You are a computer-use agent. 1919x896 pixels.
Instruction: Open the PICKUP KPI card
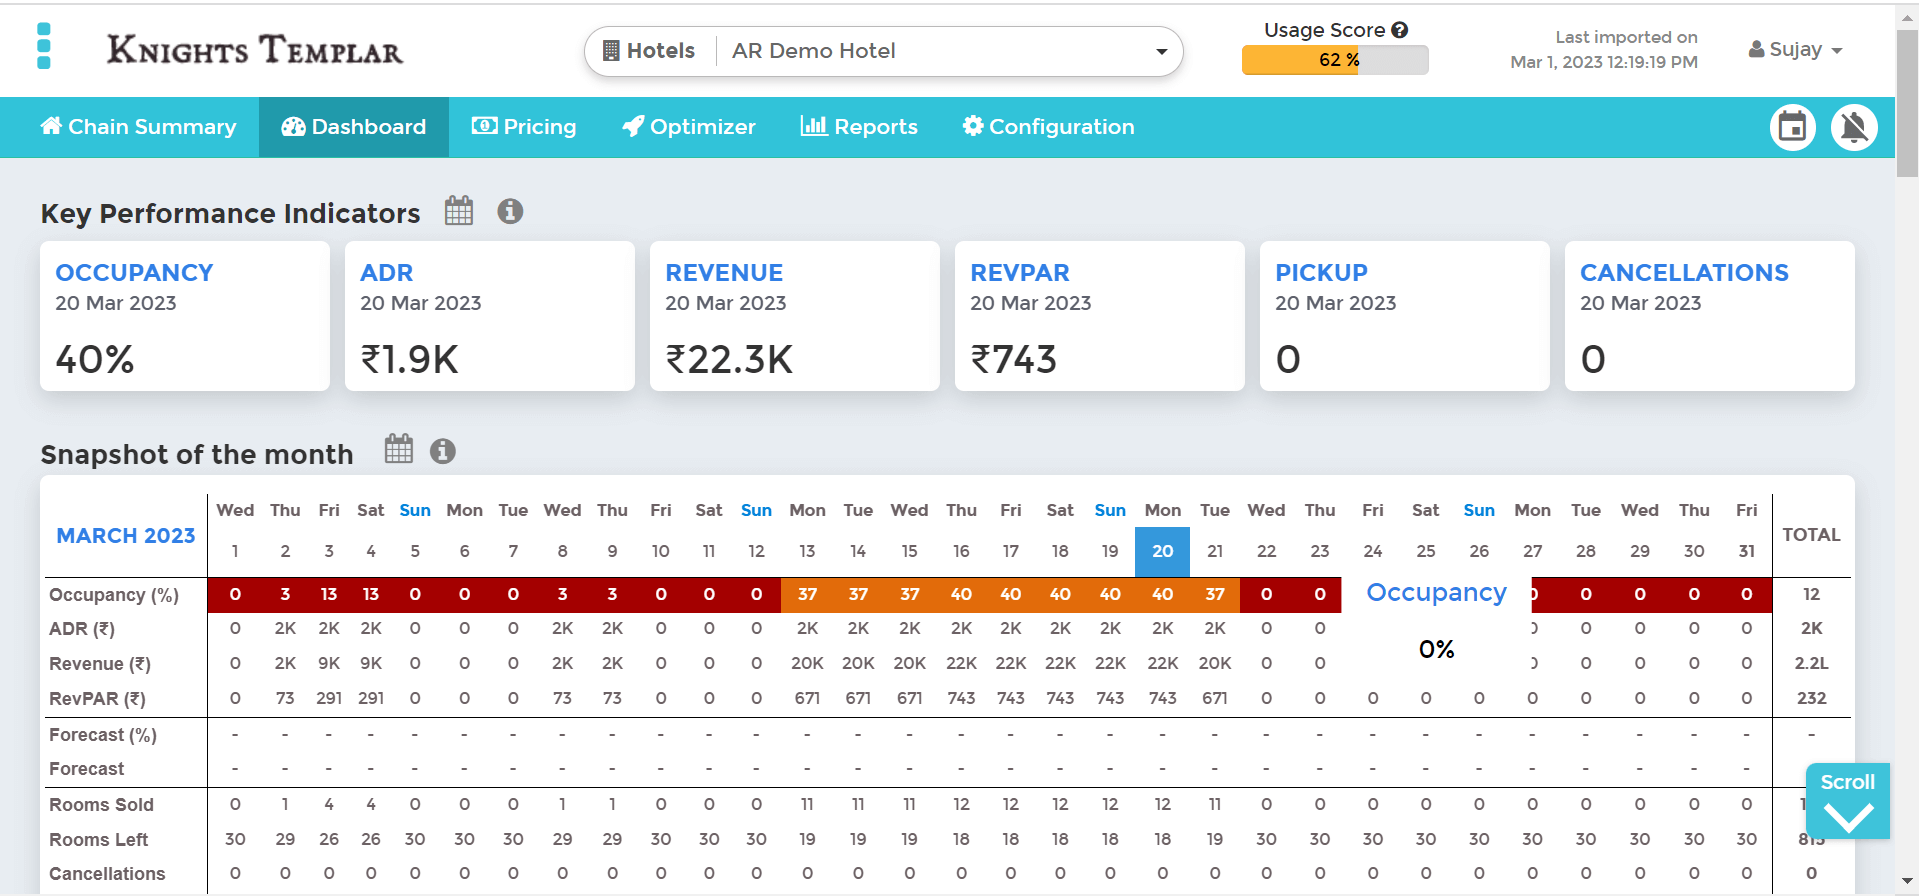pyautogui.click(x=1405, y=316)
